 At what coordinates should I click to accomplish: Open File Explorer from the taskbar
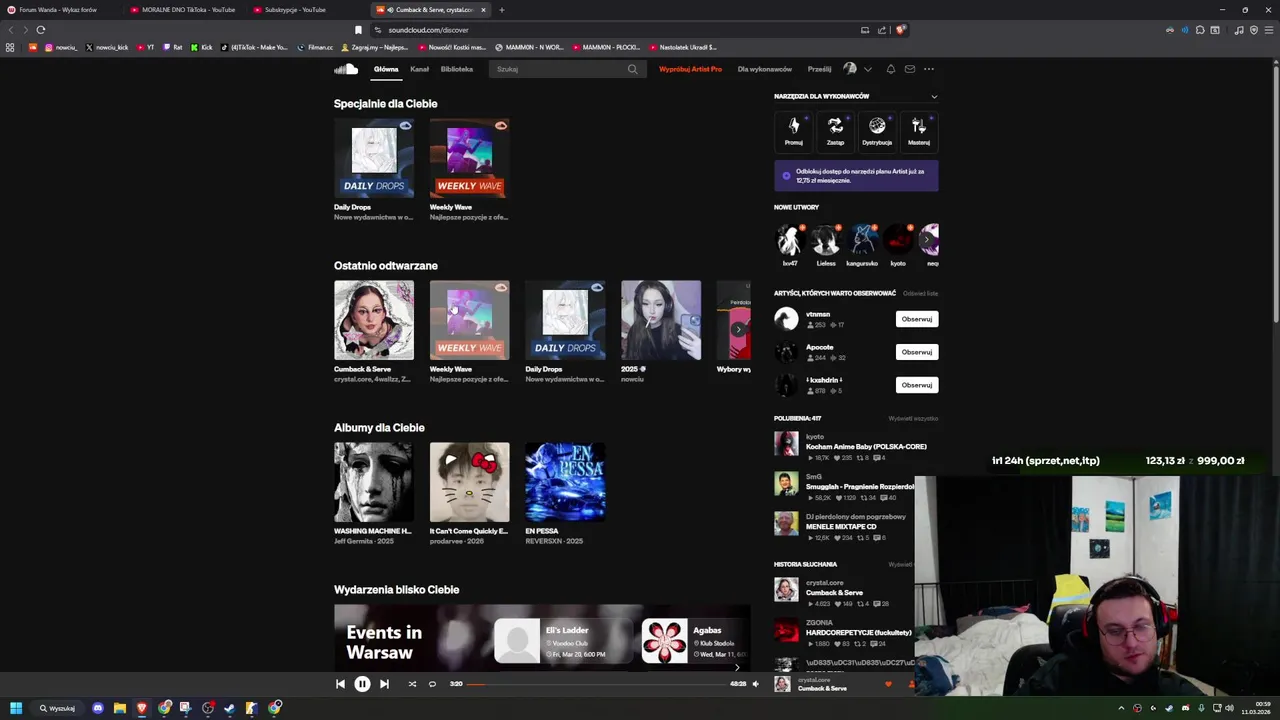point(120,708)
